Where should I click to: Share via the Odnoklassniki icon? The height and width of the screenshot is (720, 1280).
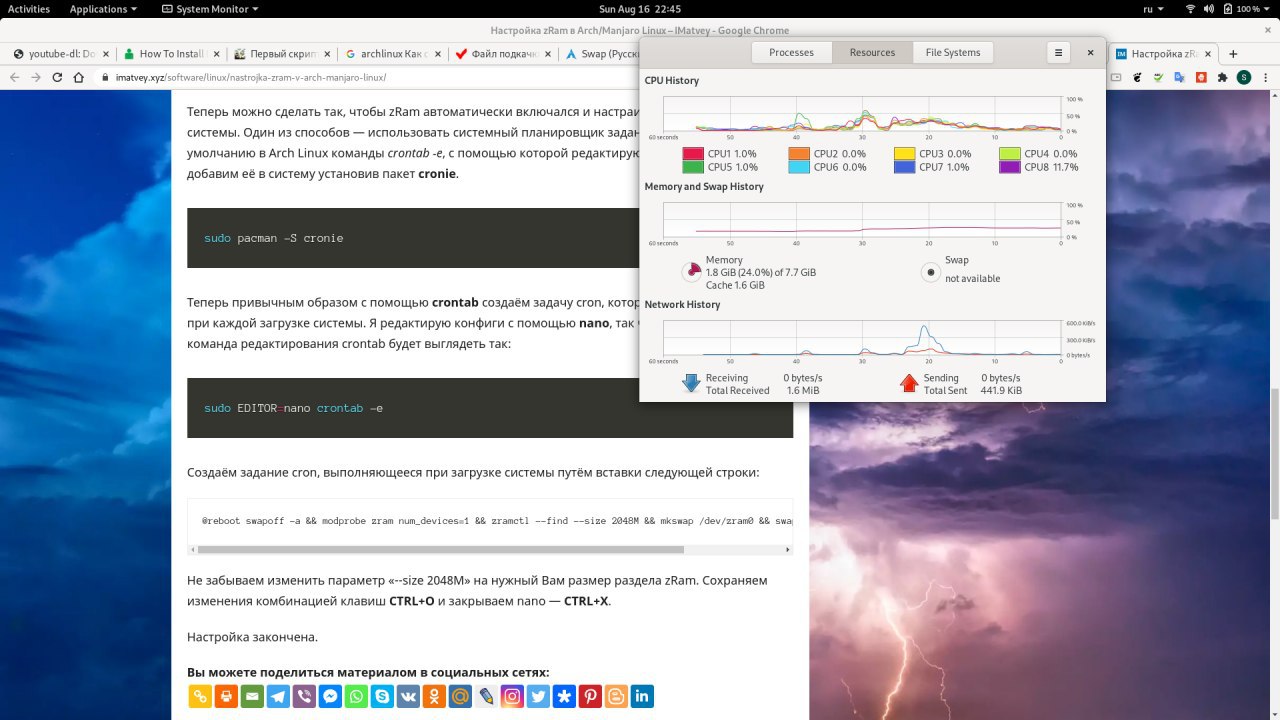pos(434,696)
